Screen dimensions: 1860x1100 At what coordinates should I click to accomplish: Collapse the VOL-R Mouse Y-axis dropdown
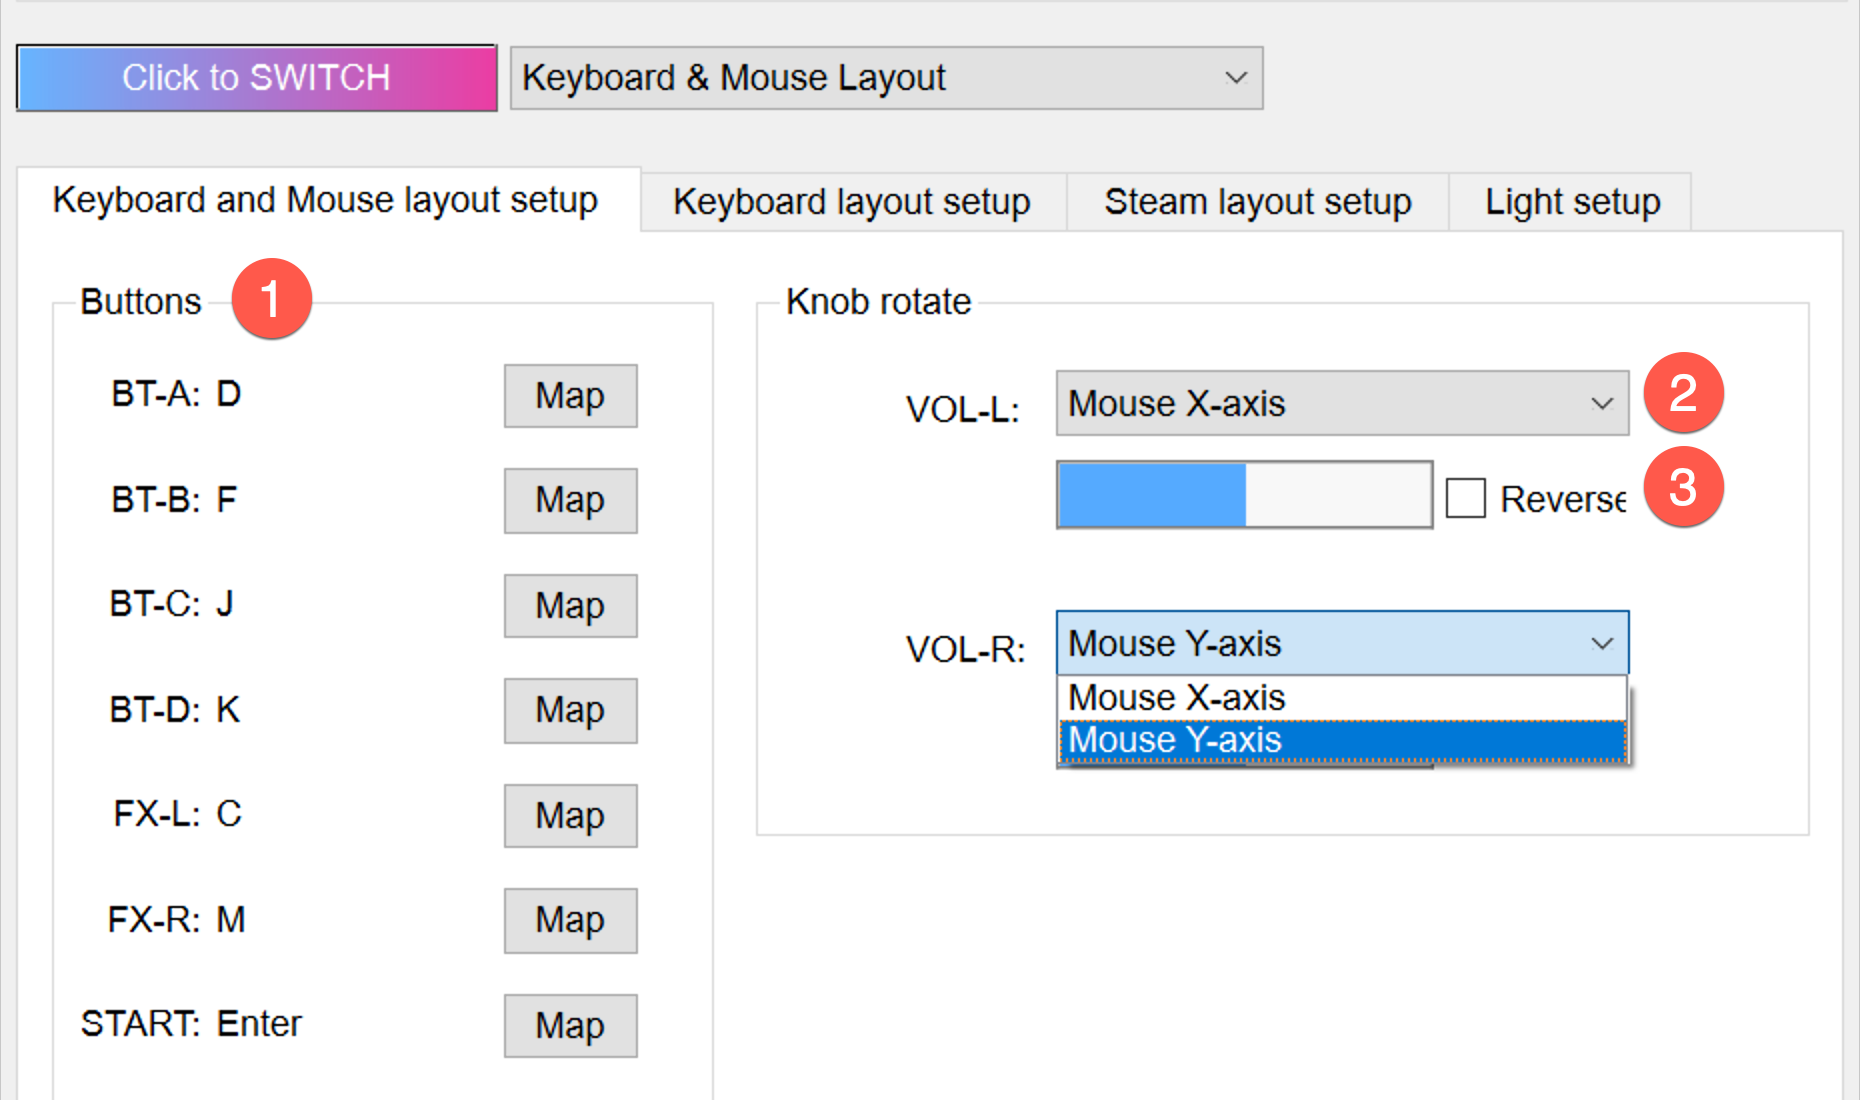1342,643
